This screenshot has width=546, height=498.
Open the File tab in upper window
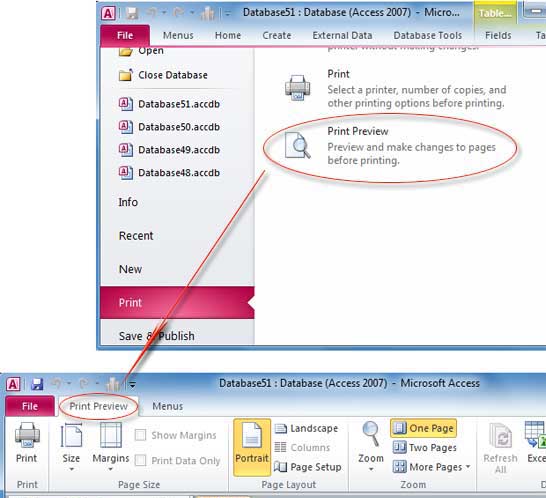[x=125, y=36]
